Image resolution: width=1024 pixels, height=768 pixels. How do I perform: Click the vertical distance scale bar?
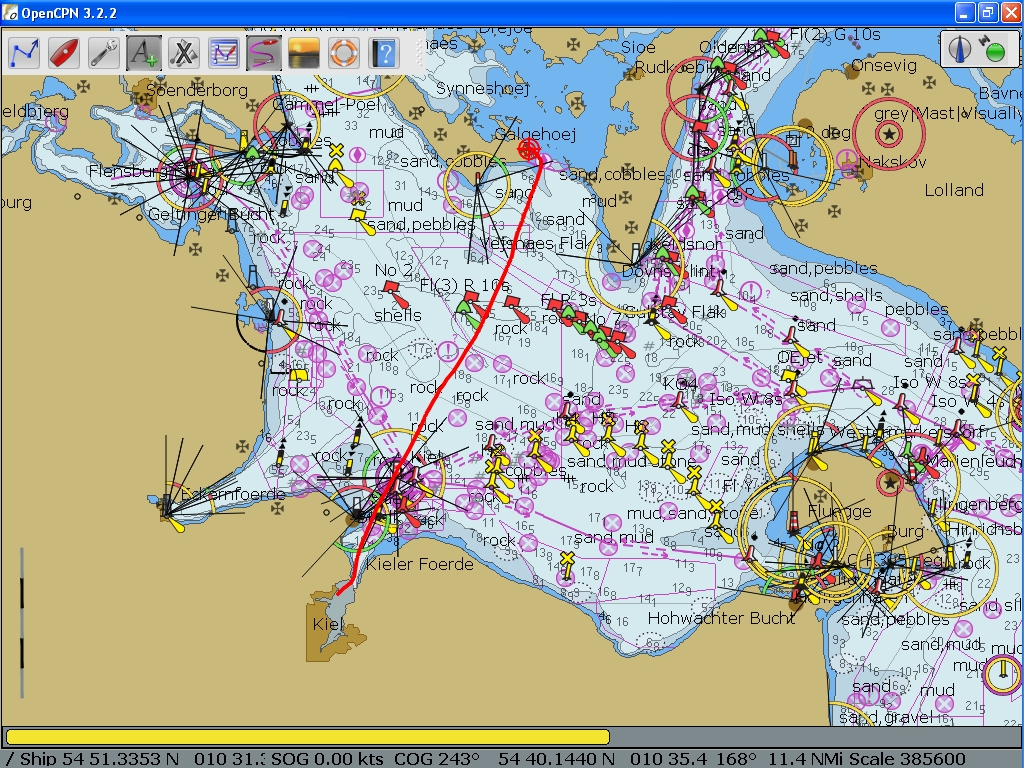click(22, 623)
